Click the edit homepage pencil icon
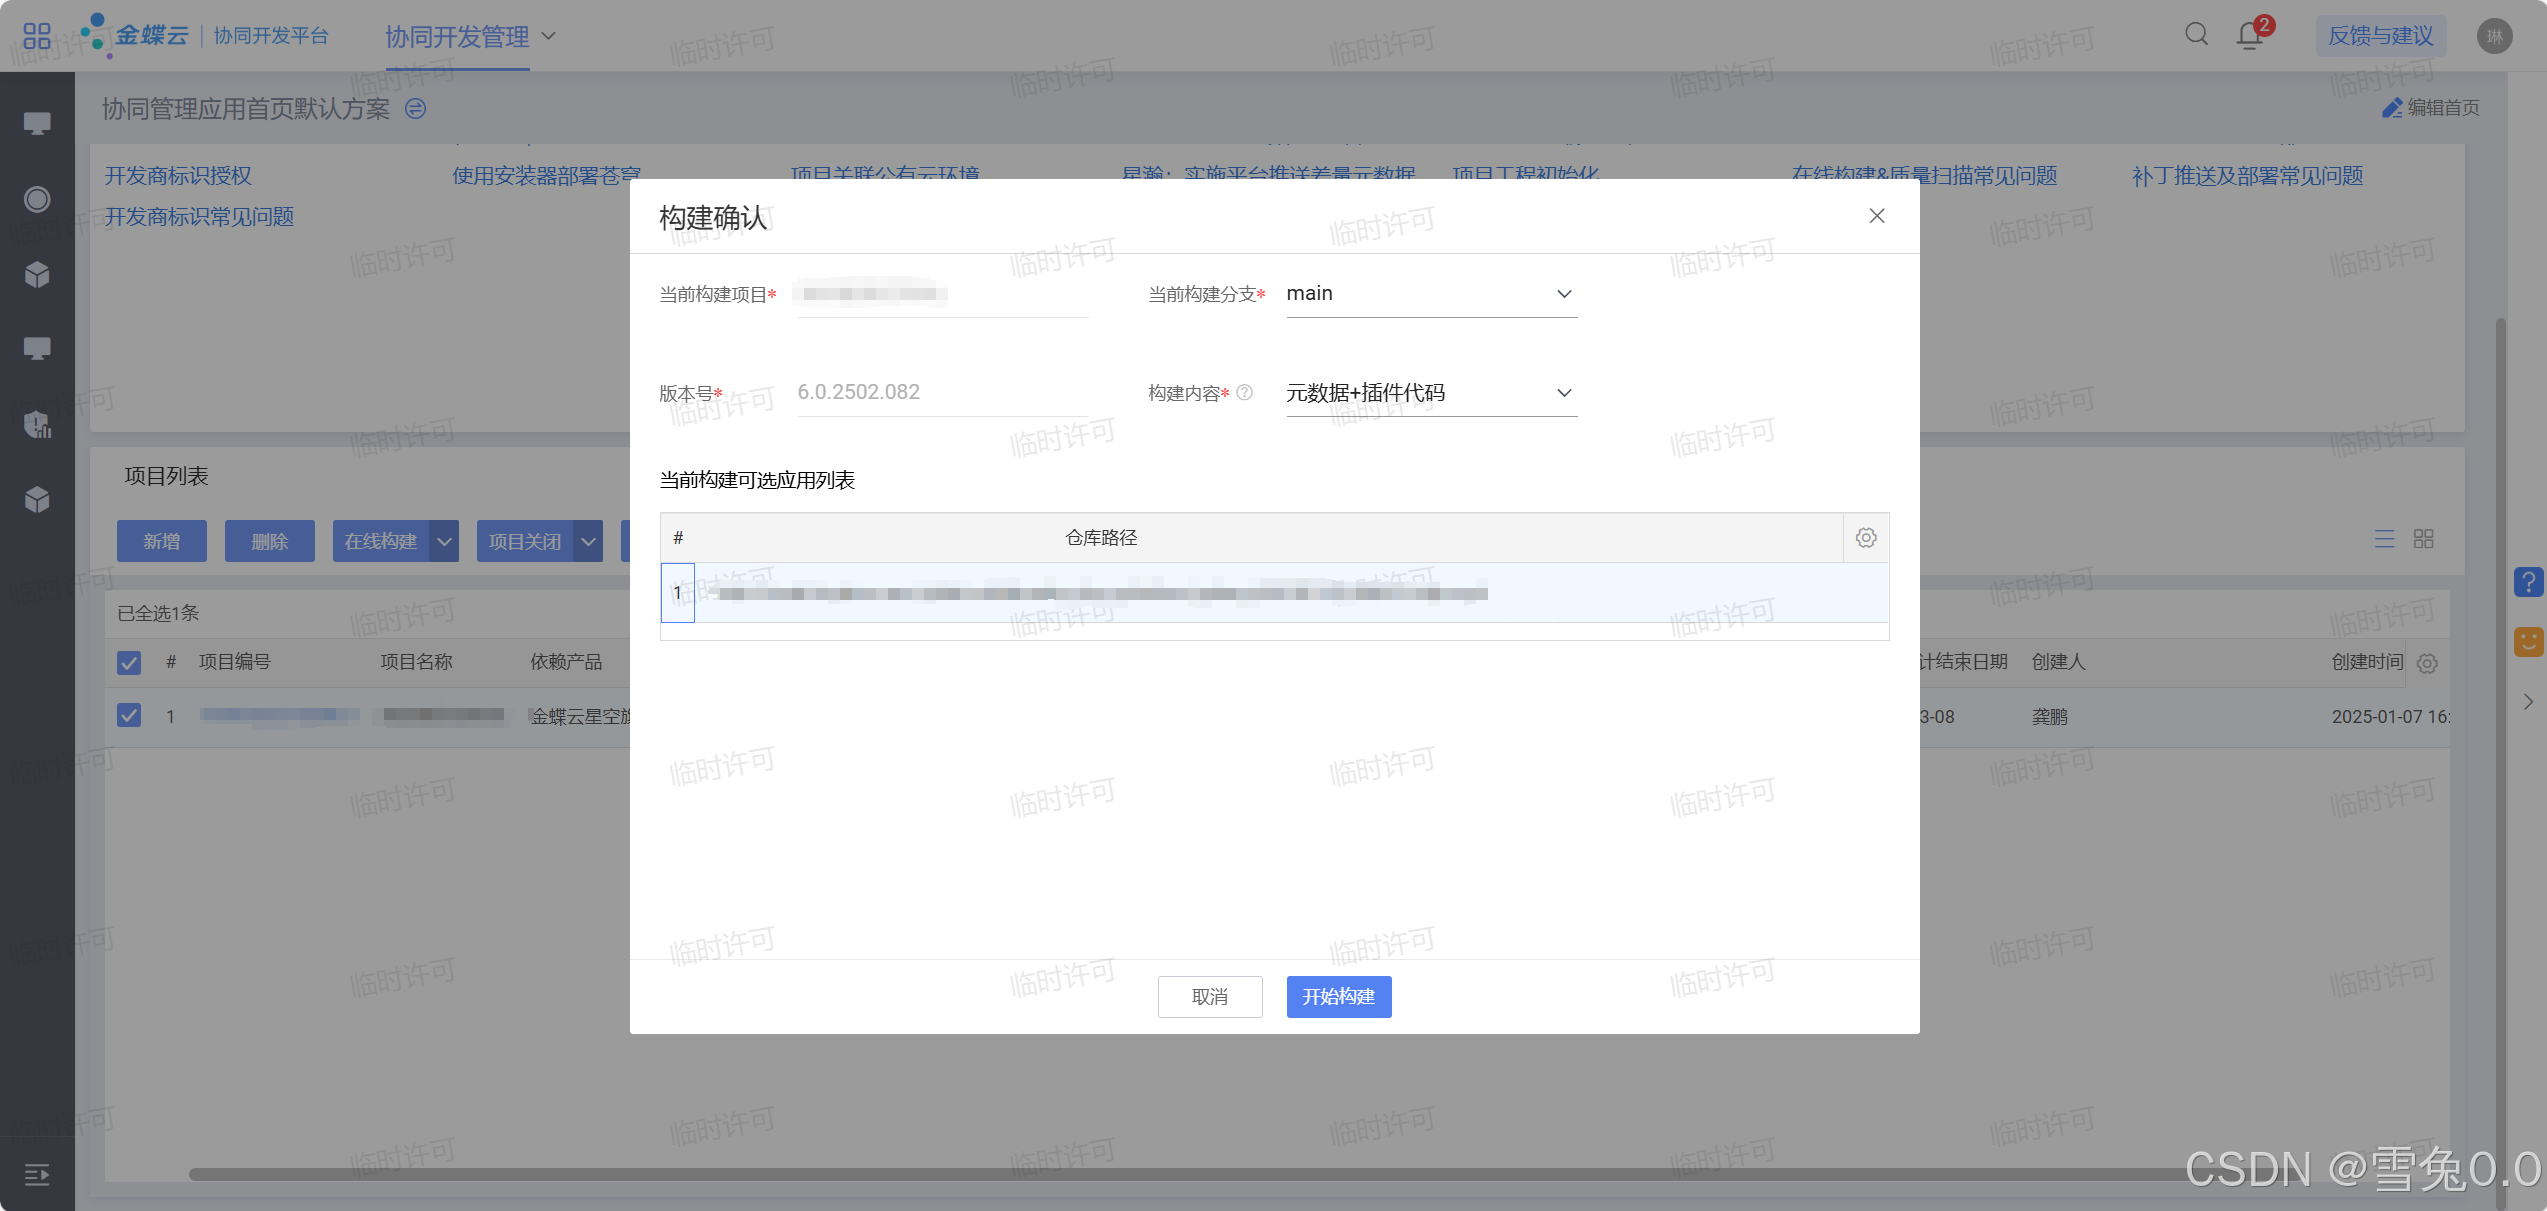This screenshot has width=2547, height=1211. 2392,108
